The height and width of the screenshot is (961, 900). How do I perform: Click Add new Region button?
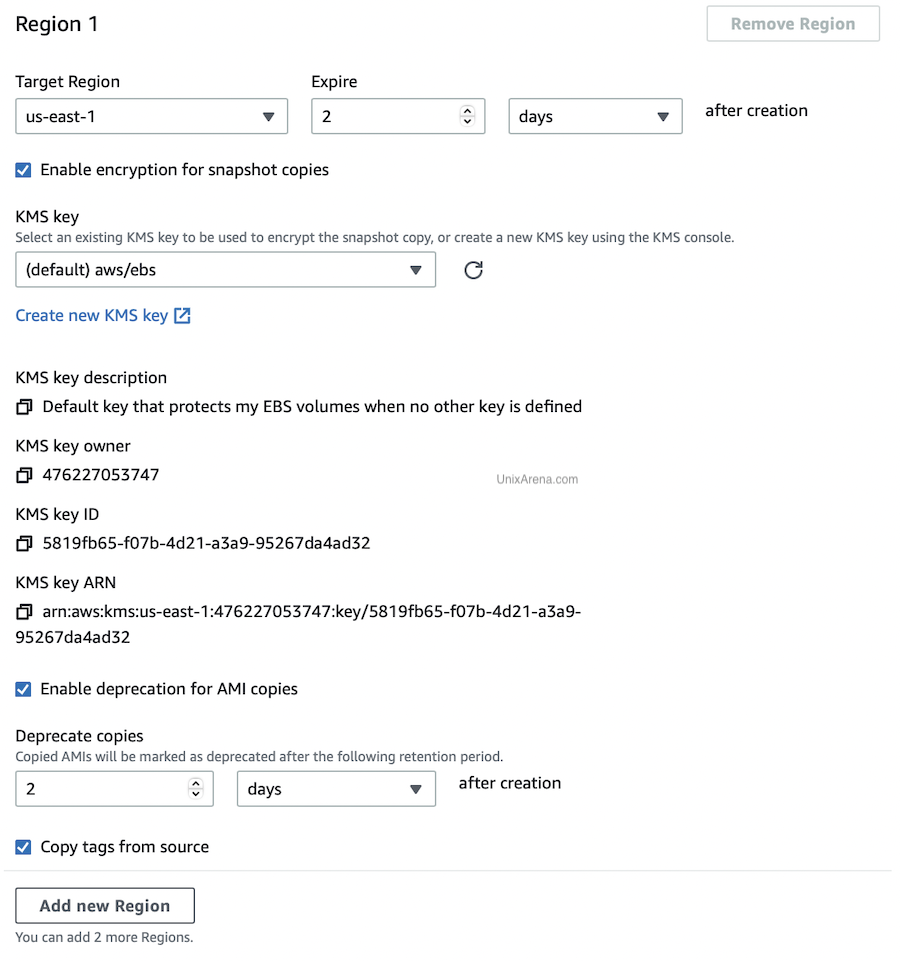tap(105, 905)
